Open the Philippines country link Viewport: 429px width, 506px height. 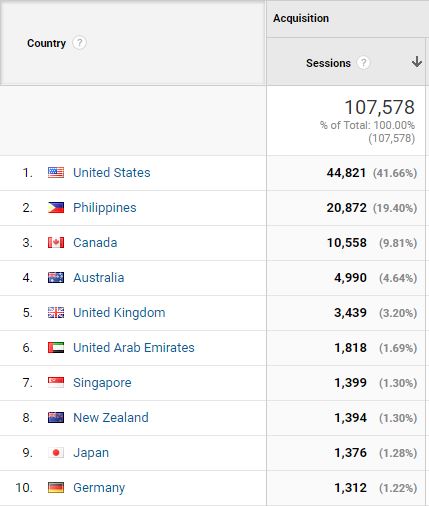105,208
